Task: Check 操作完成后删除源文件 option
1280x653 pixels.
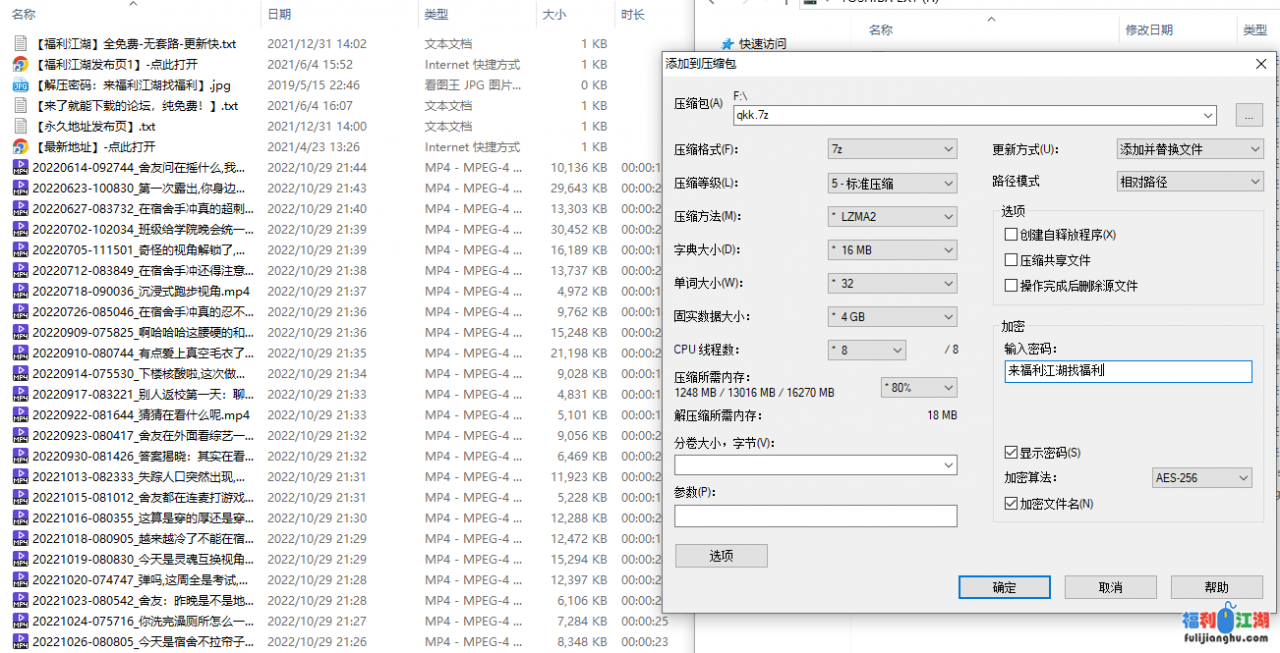Action: pyautogui.click(x=1011, y=286)
